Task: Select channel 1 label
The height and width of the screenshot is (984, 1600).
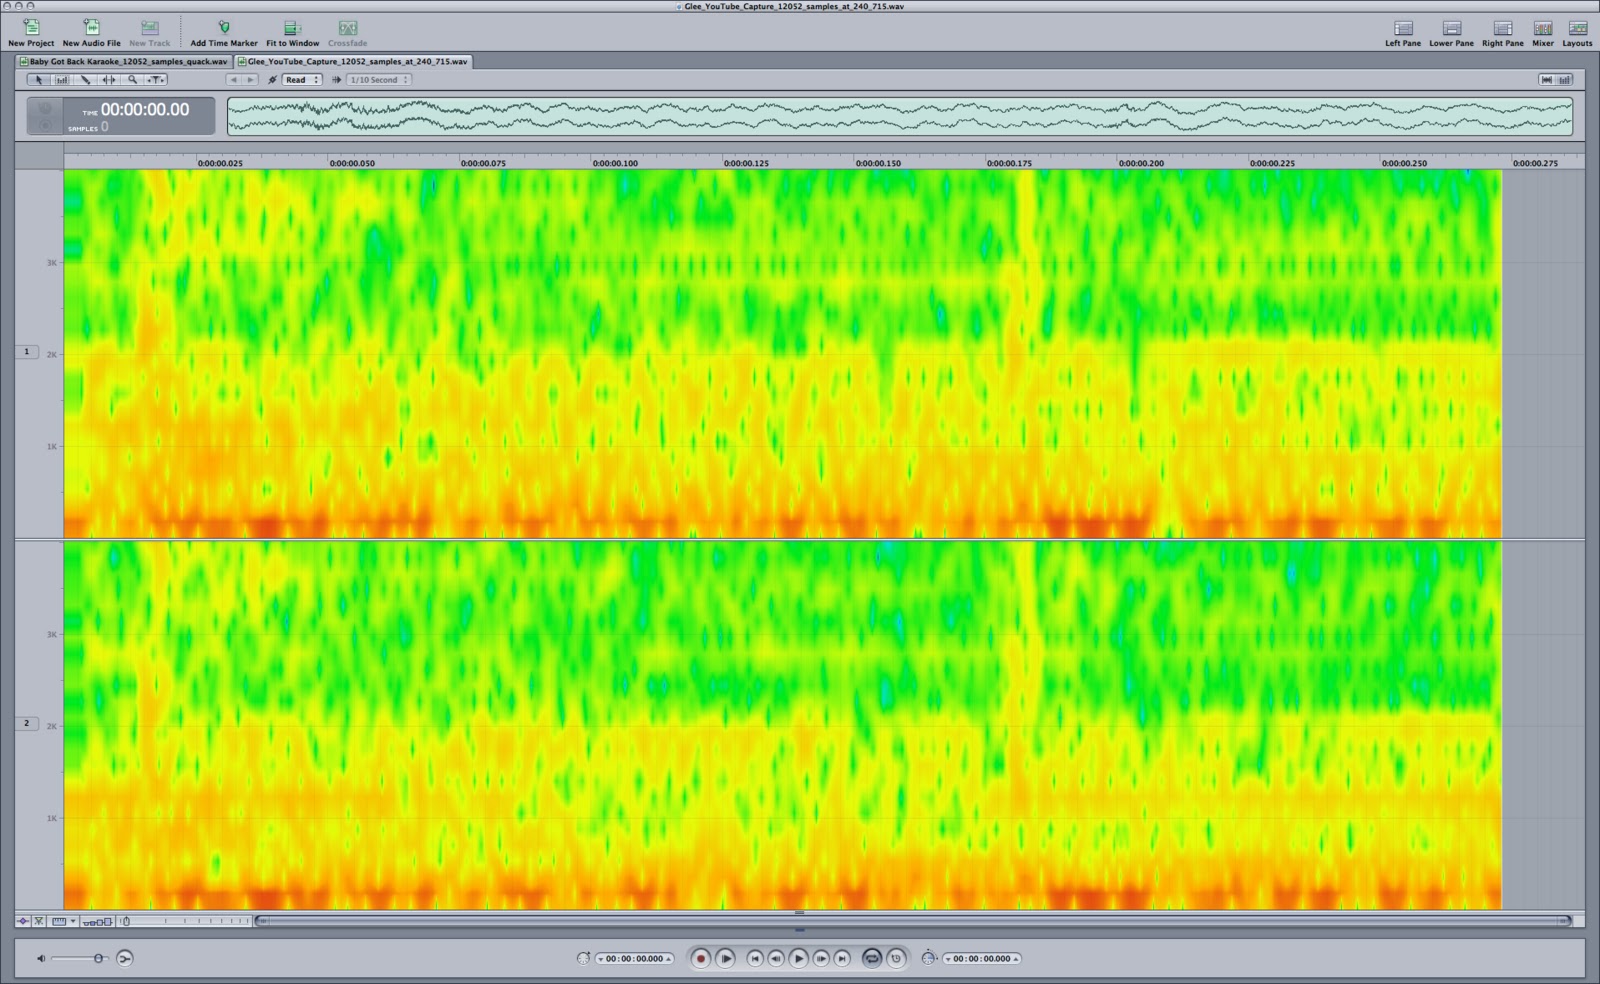Action: [x=27, y=352]
